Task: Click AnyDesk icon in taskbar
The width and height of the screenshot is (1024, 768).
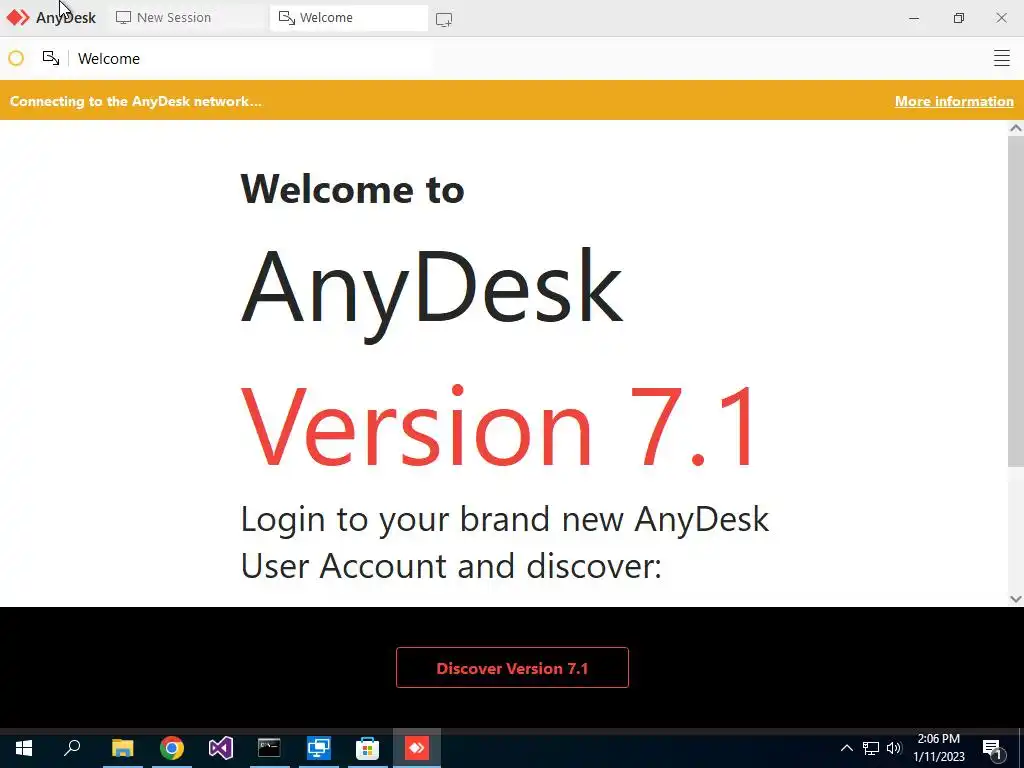Action: click(x=417, y=748)
